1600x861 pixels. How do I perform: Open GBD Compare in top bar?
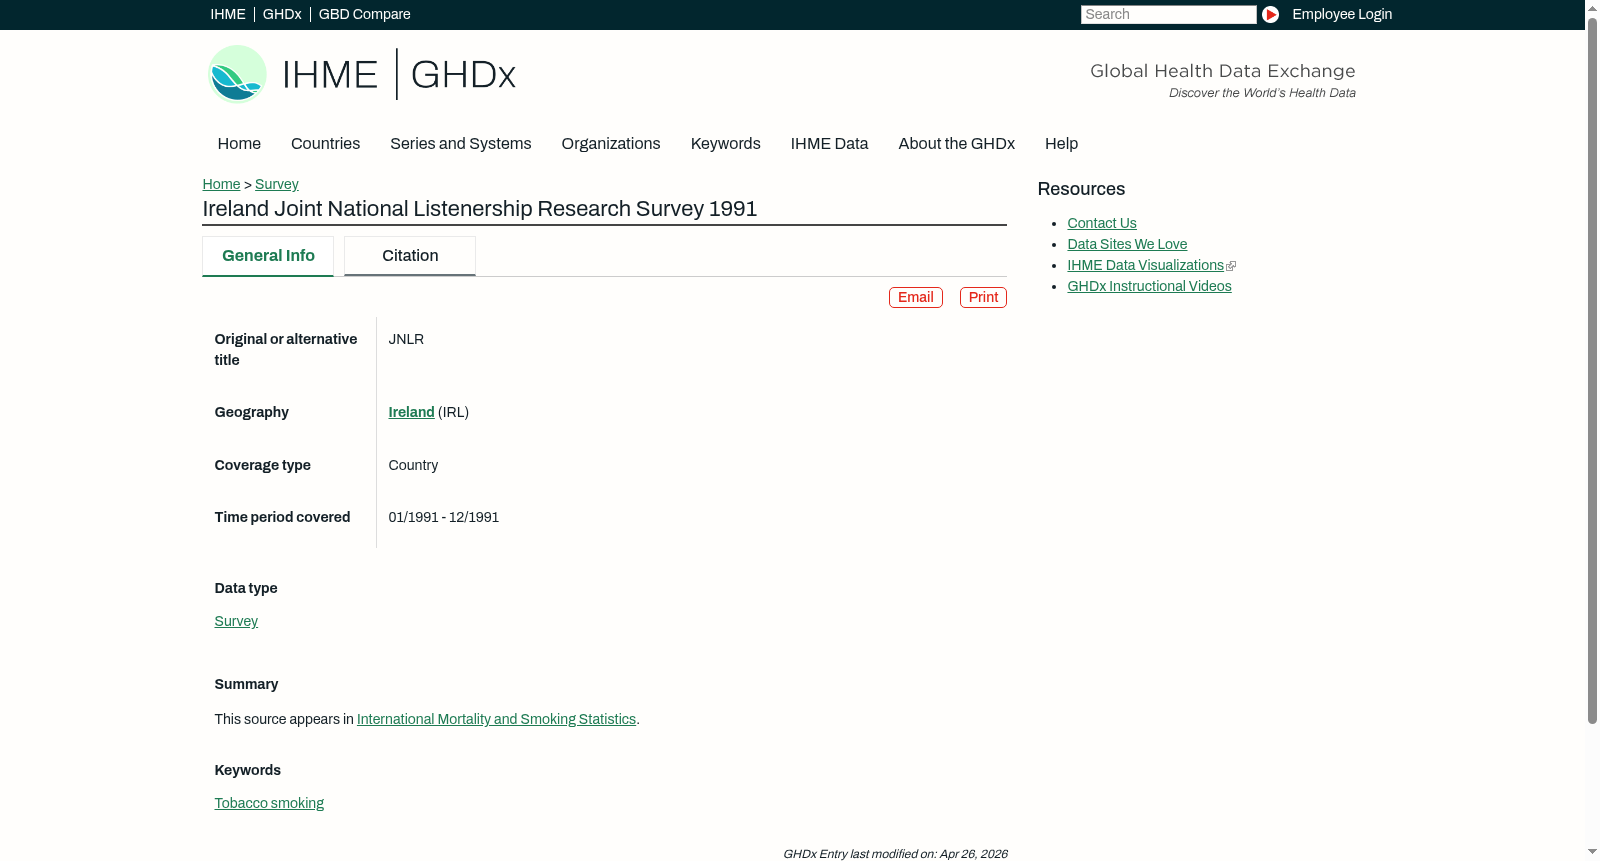pyautogui.click(x=365, y=14)
